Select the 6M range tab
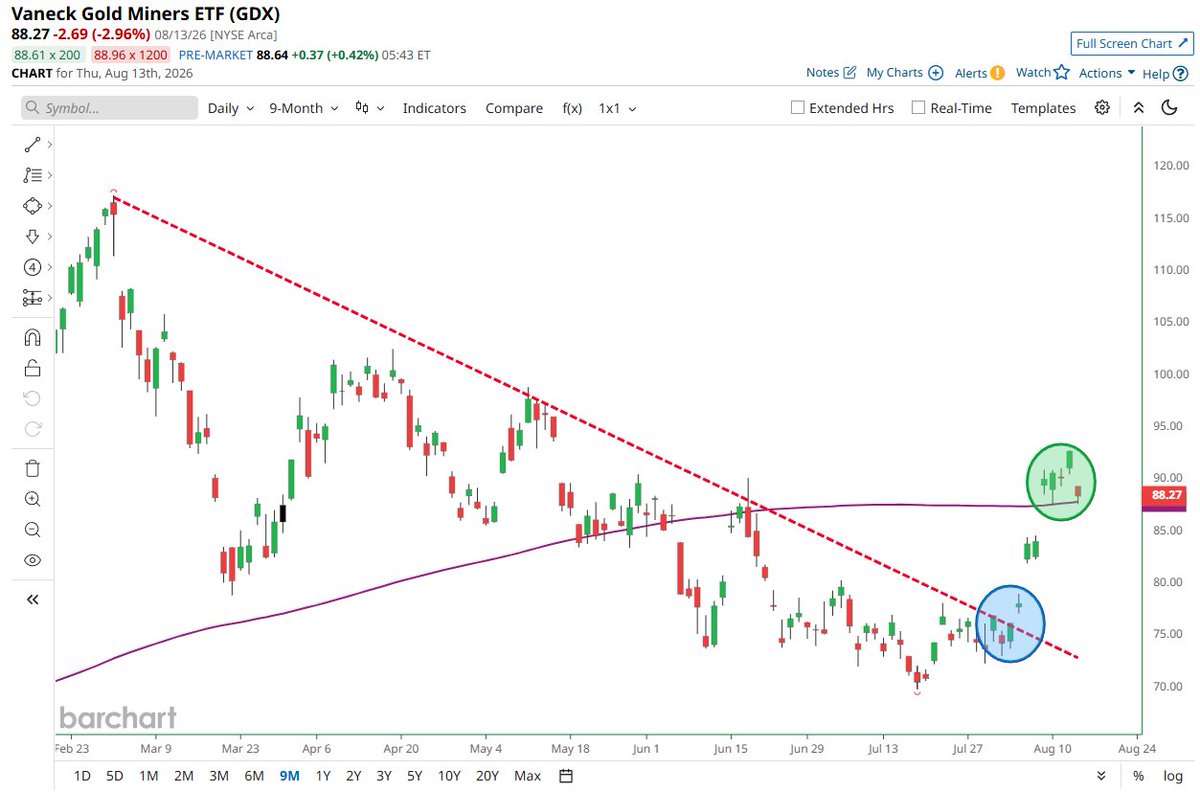 coord(254,776)
